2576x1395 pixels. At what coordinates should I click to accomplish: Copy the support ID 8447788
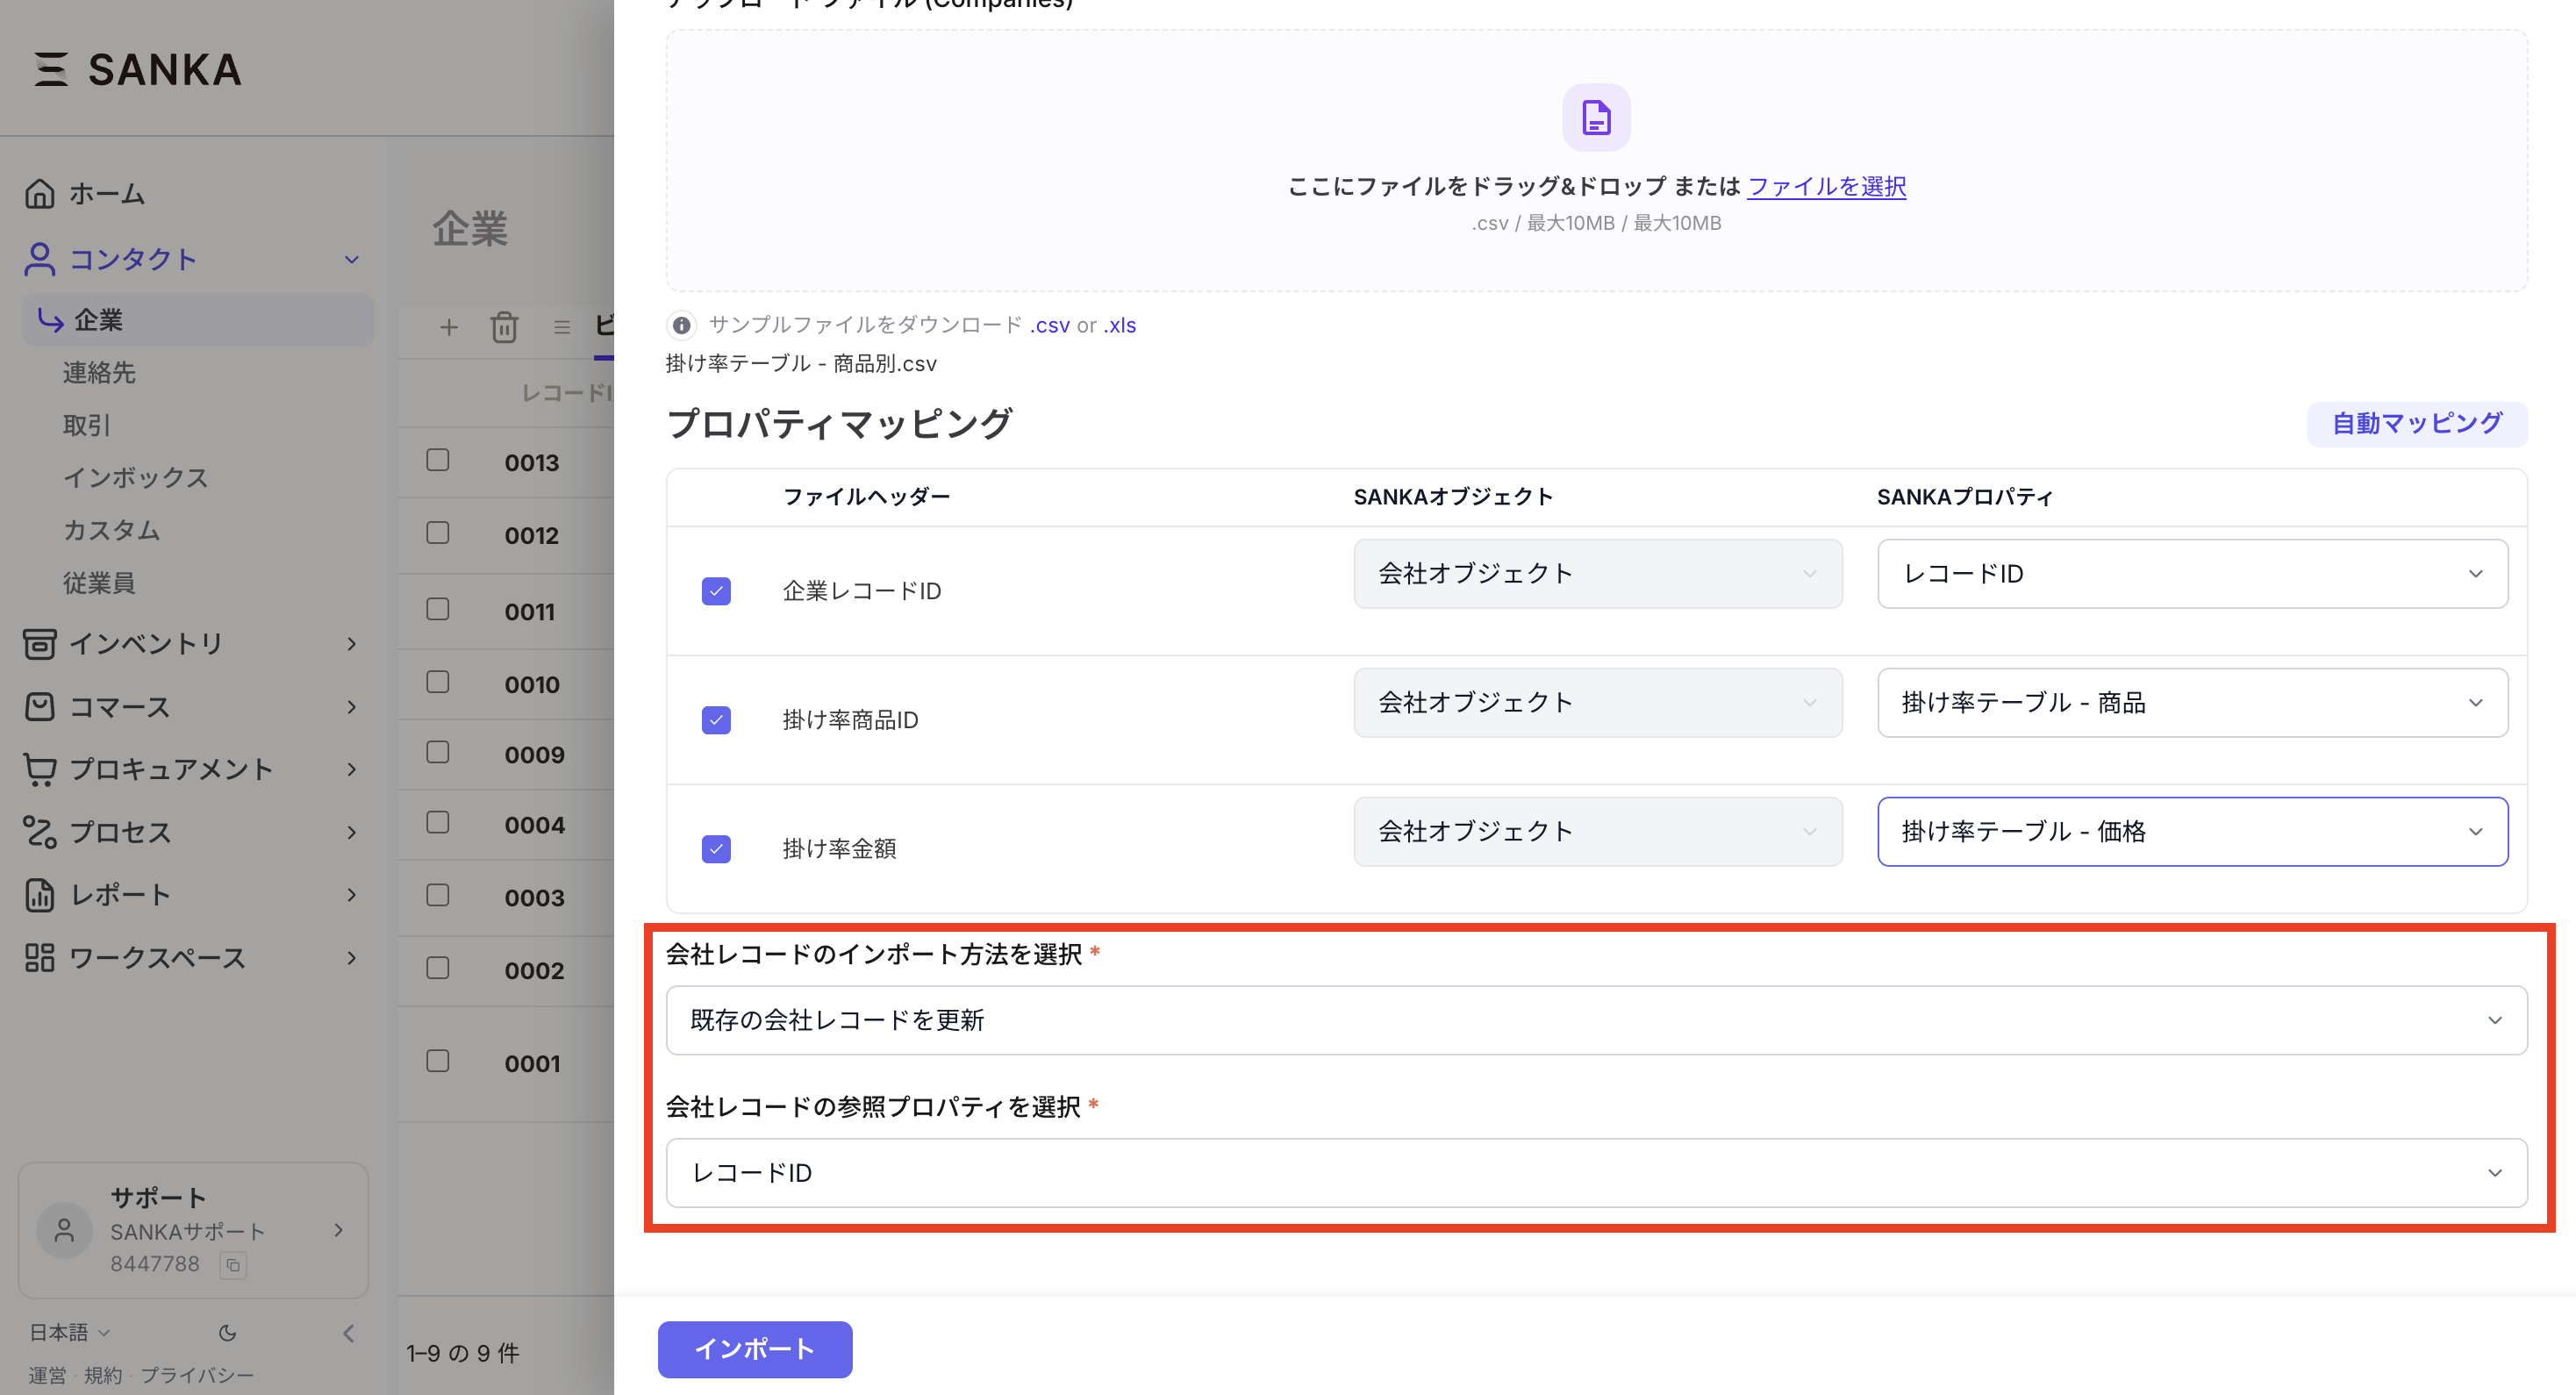click(233, 1265)
